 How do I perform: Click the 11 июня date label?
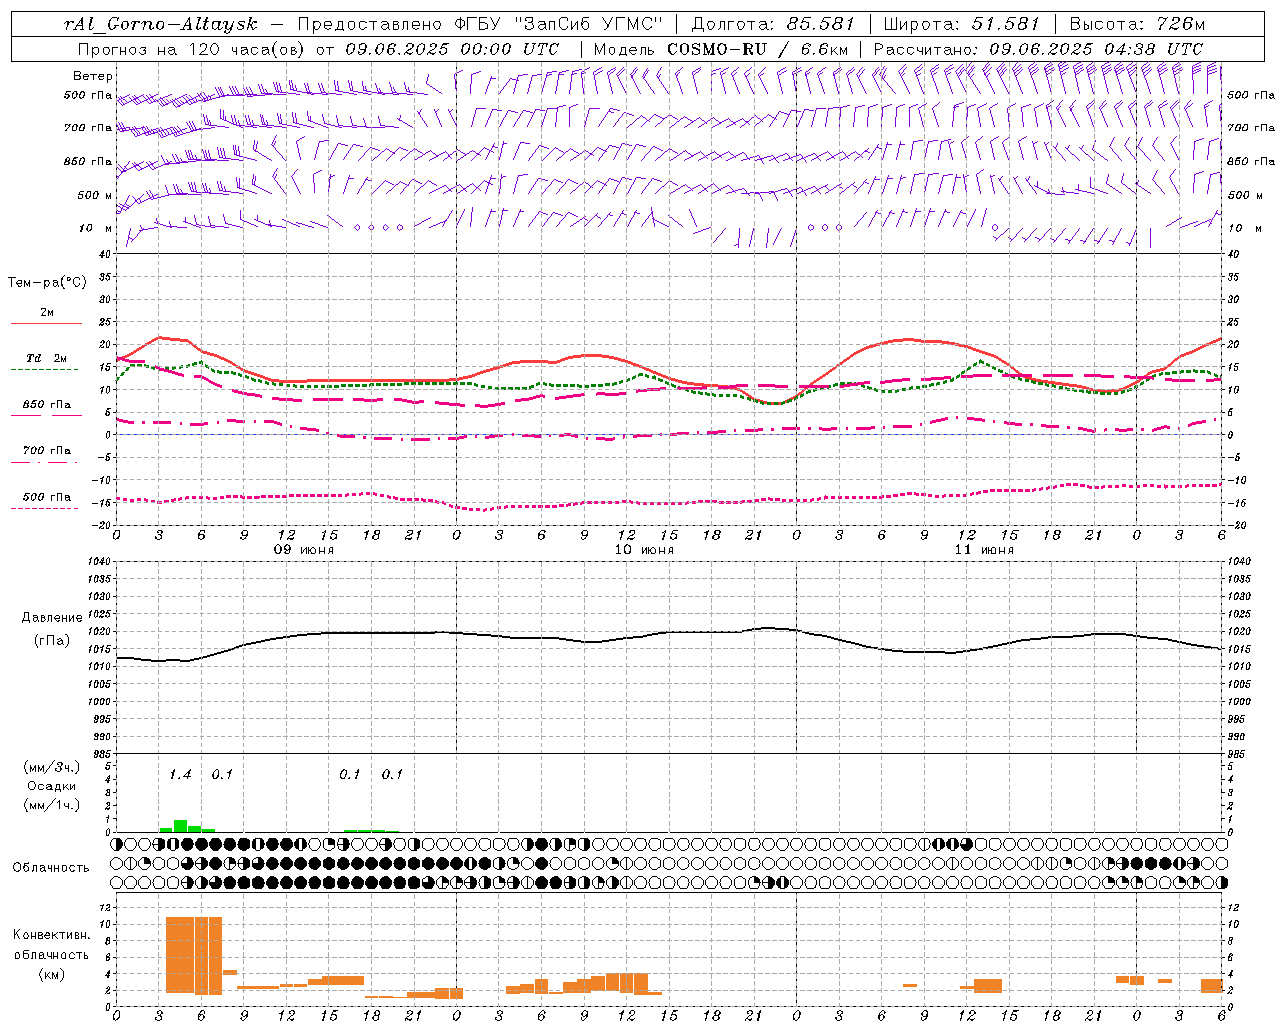(984, 550)
